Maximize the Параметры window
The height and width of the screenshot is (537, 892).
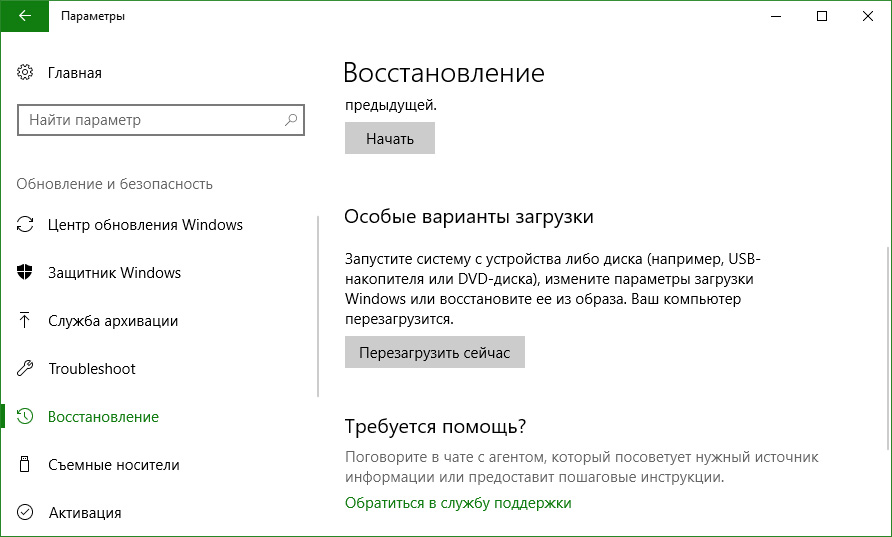pos(822,16)
